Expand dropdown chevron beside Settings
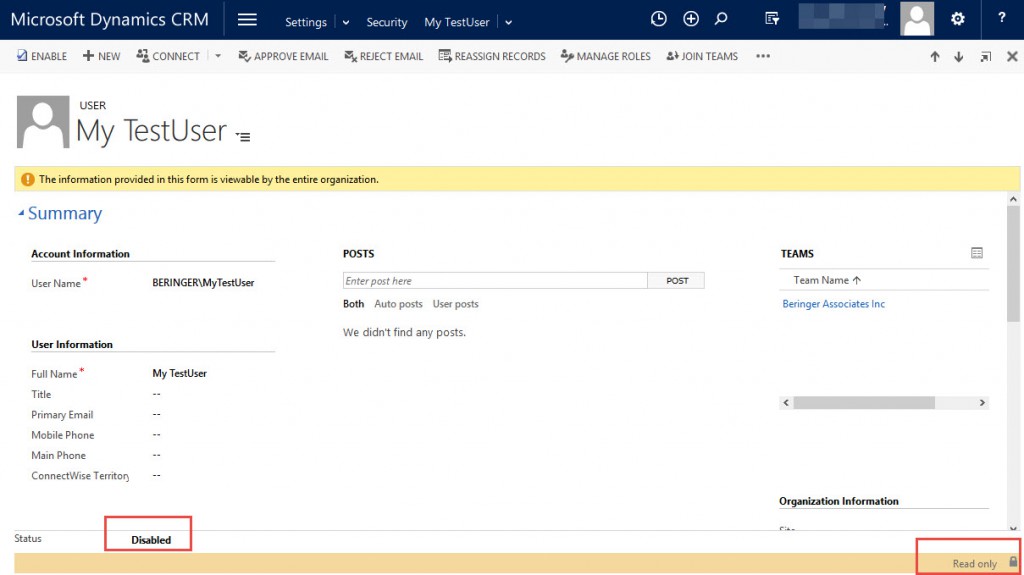This screenshot has width=1024, height=575. click(345, 22)
